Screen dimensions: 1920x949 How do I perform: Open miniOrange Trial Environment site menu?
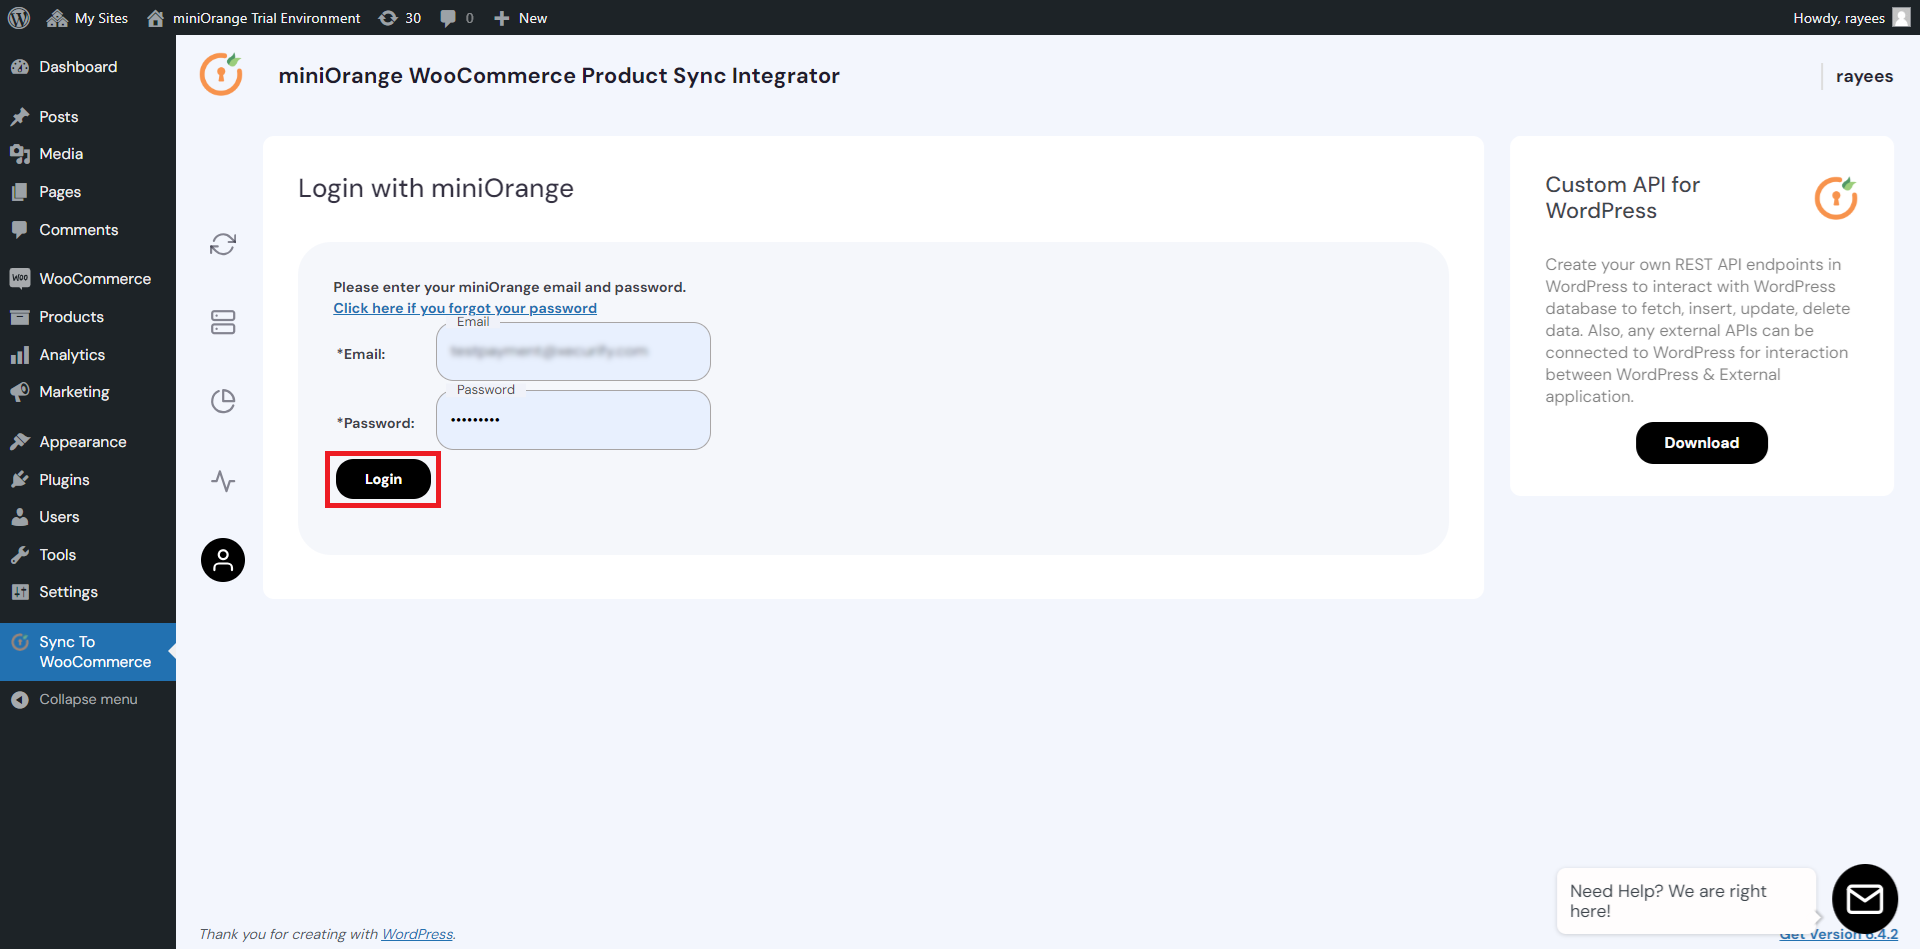[x=253, y=18]
